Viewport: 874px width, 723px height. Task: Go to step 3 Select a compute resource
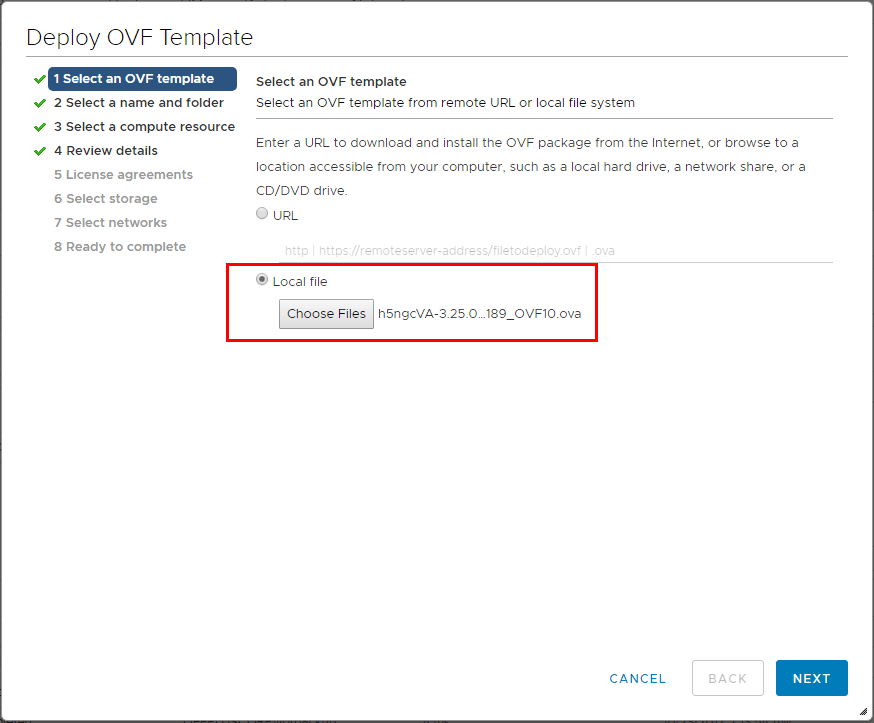click(x=144, y=127)
